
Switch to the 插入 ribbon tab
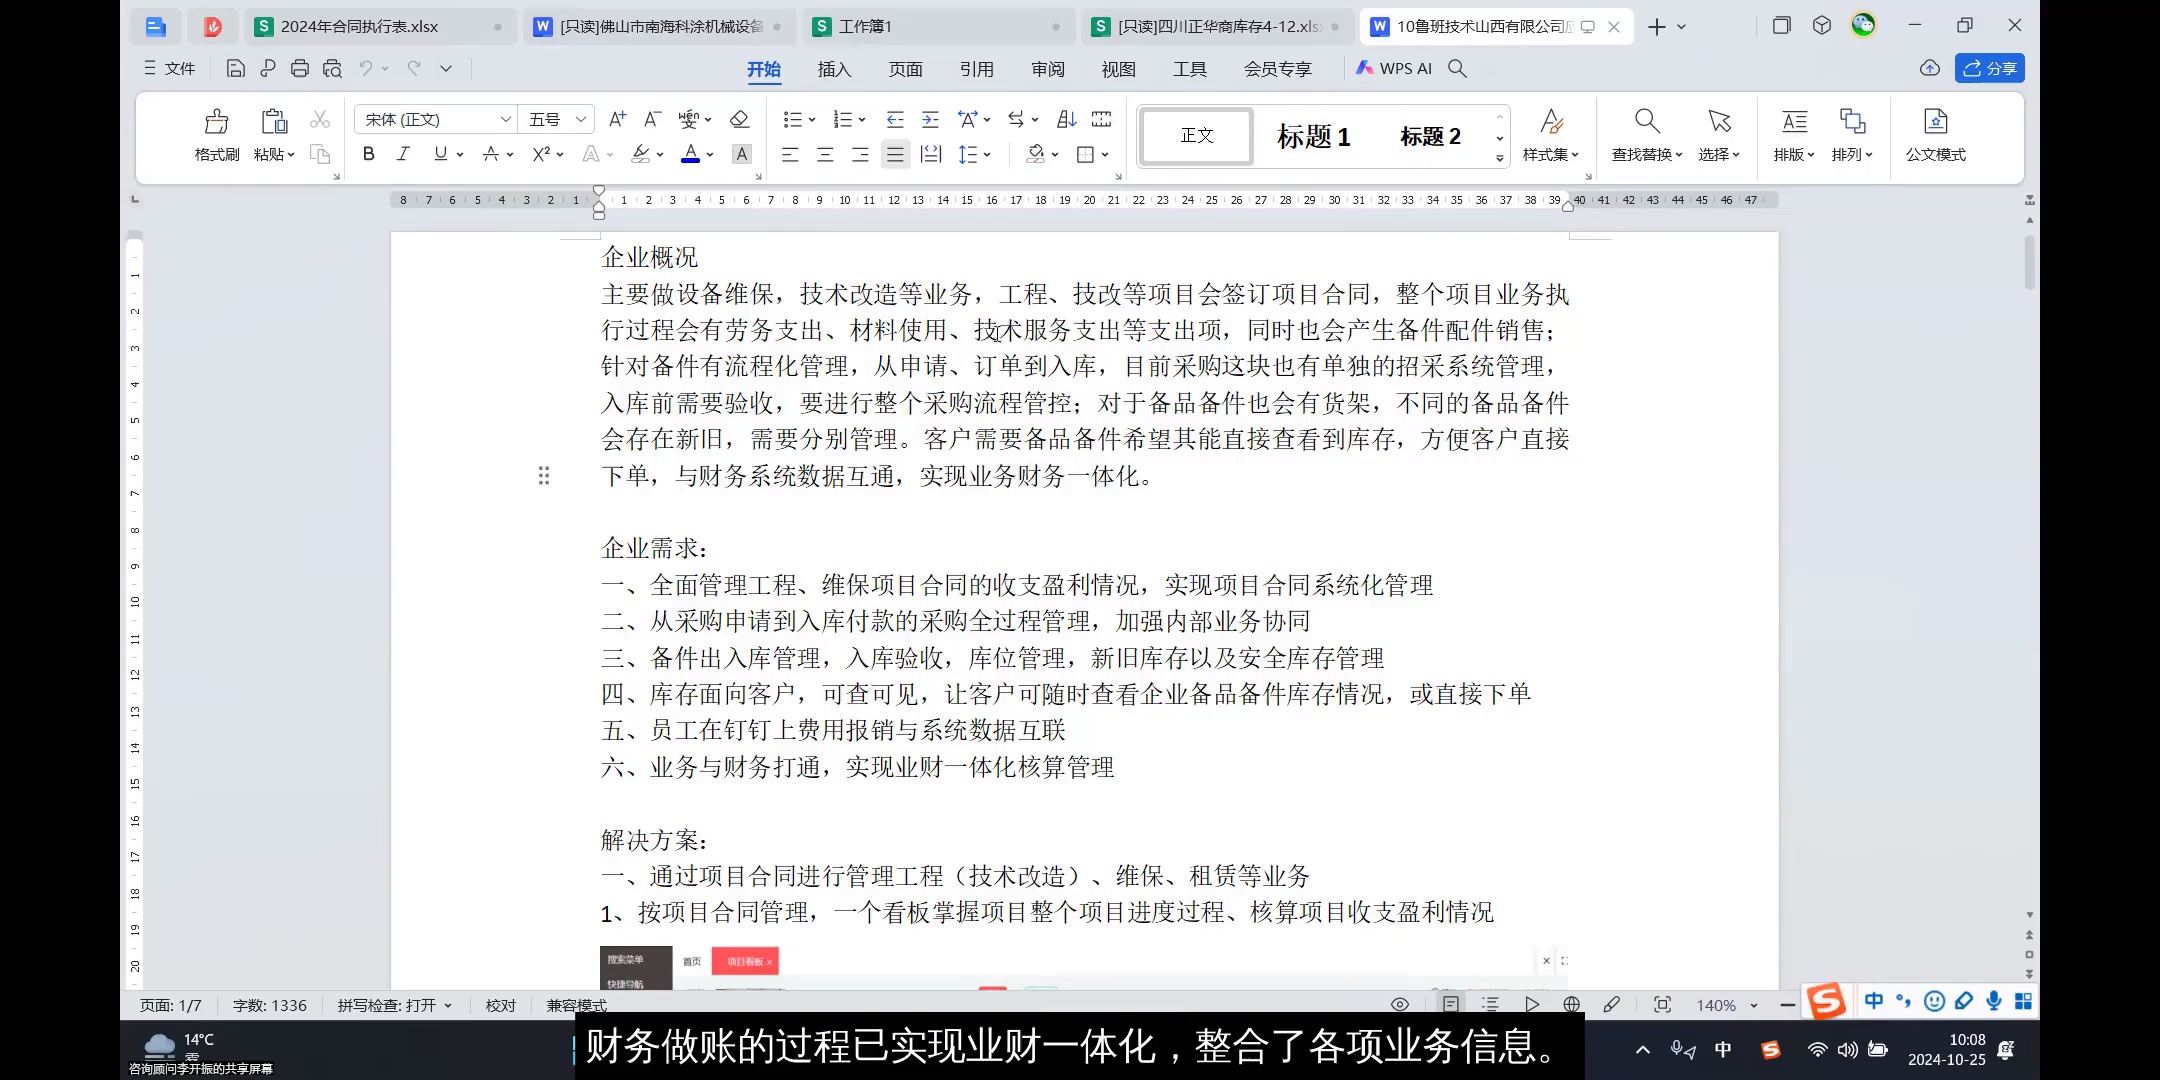tap(833, 68)
